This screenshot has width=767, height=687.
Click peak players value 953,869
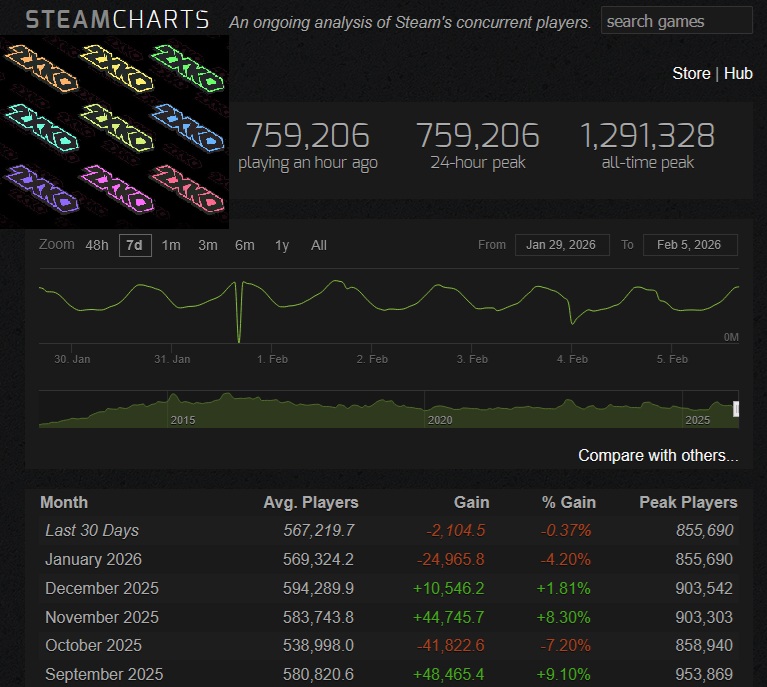(x=704, y=674)
